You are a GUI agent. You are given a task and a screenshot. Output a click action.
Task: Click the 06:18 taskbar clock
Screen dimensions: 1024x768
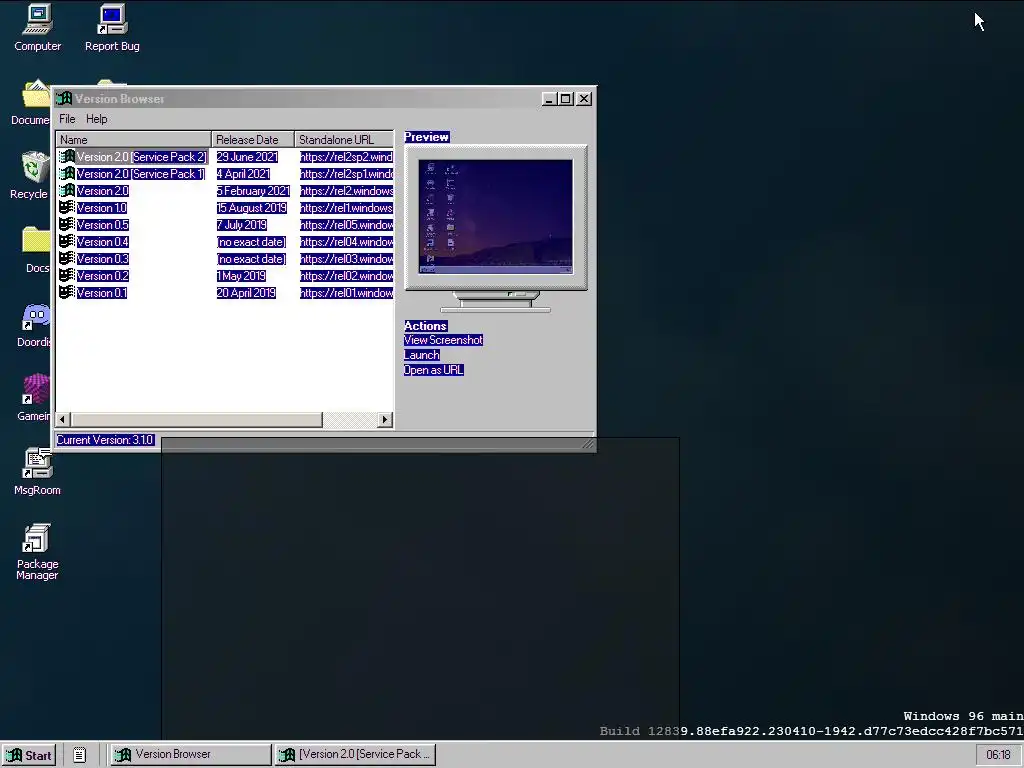coord(999,755)
